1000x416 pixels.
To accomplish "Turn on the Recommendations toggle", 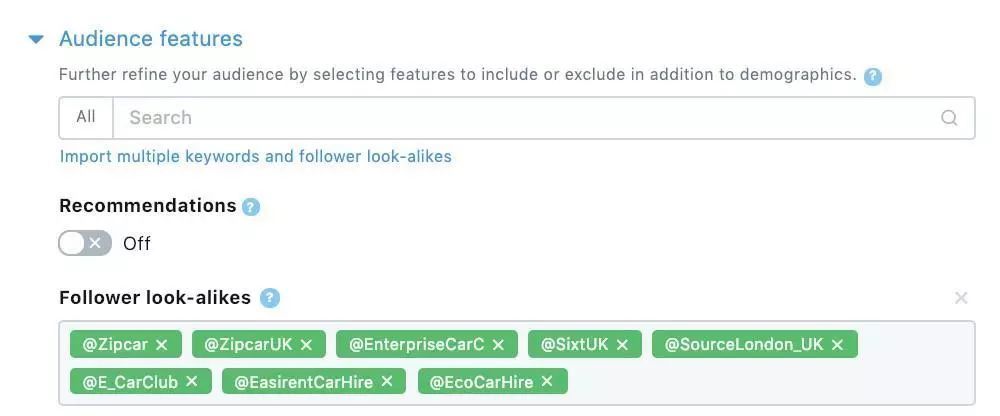I will 85,243.
